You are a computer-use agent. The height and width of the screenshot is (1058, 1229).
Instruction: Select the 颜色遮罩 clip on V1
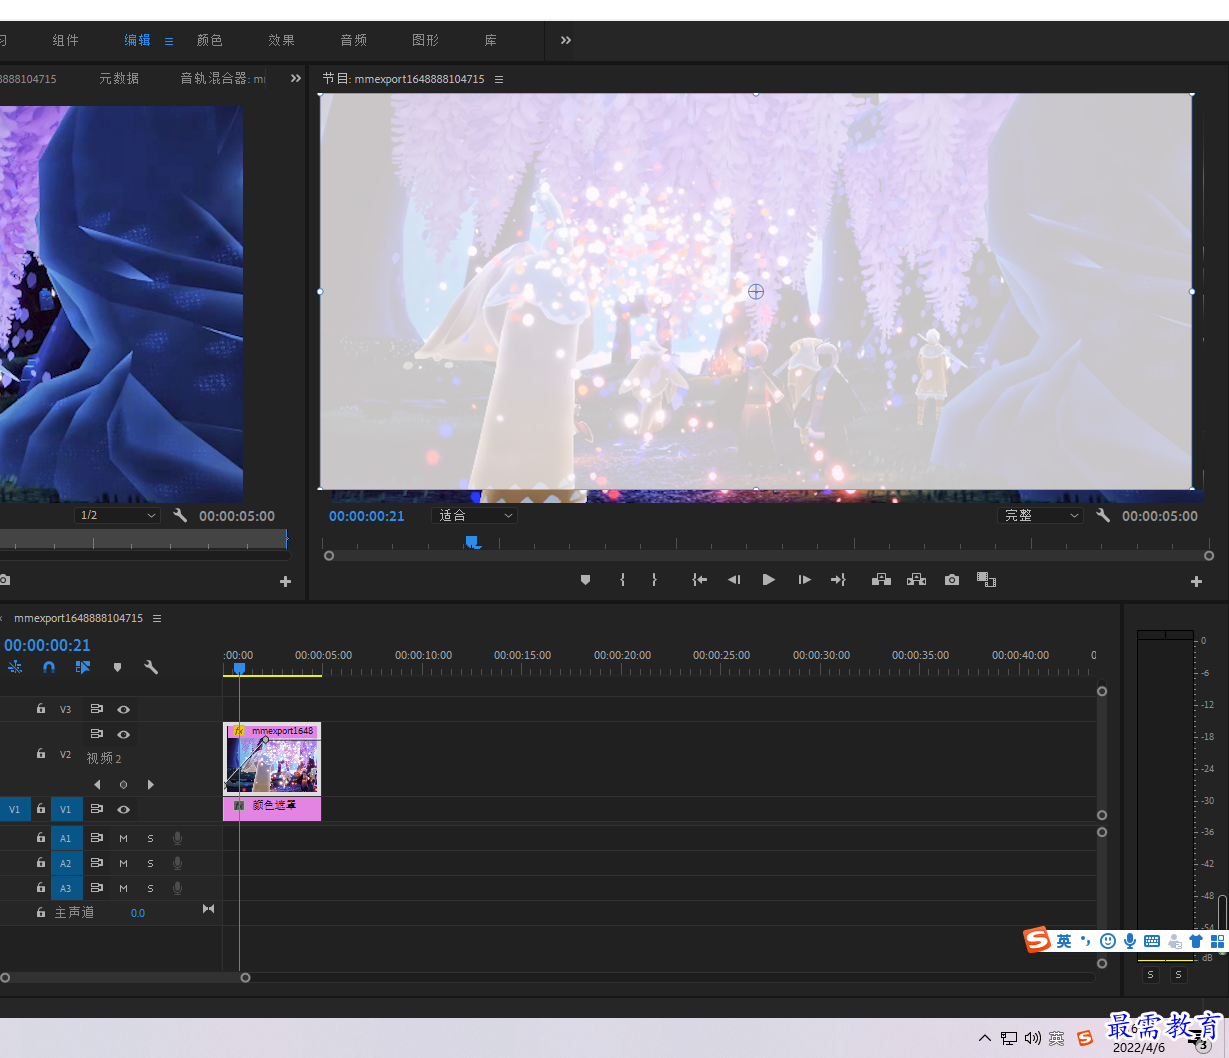click(272, 808)
